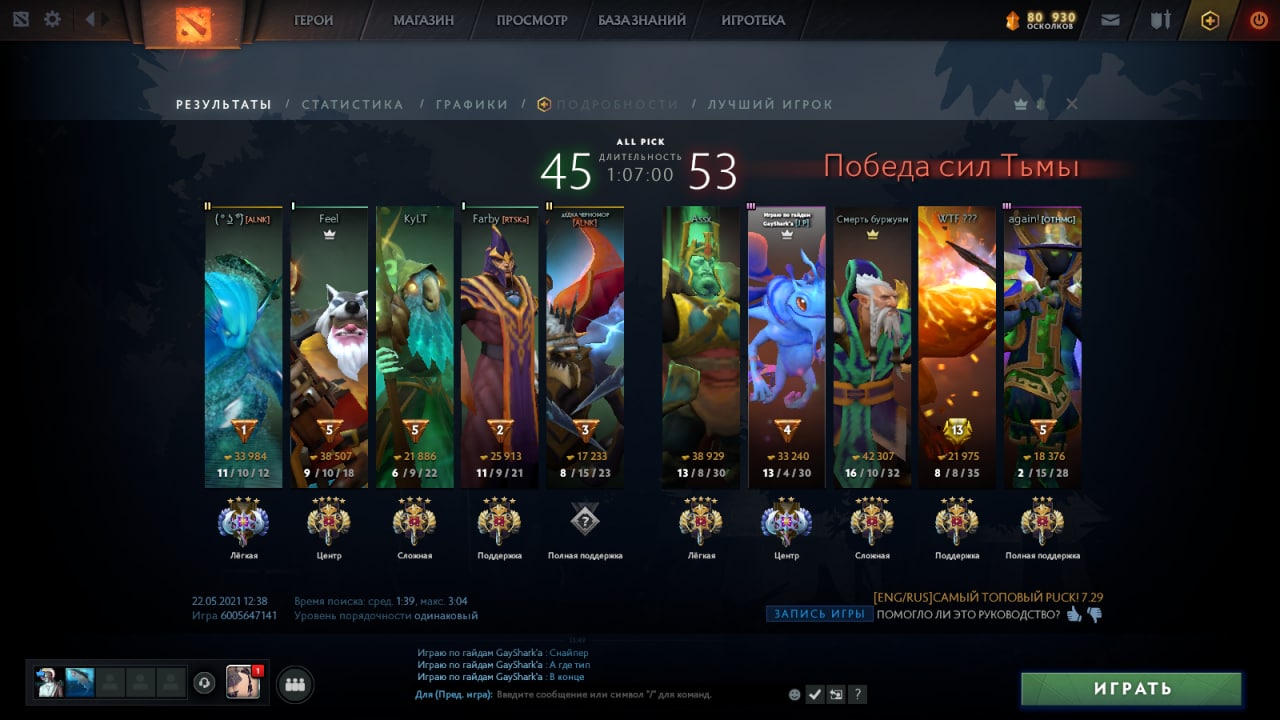Open the chat help question mark button

click(857, 694)
